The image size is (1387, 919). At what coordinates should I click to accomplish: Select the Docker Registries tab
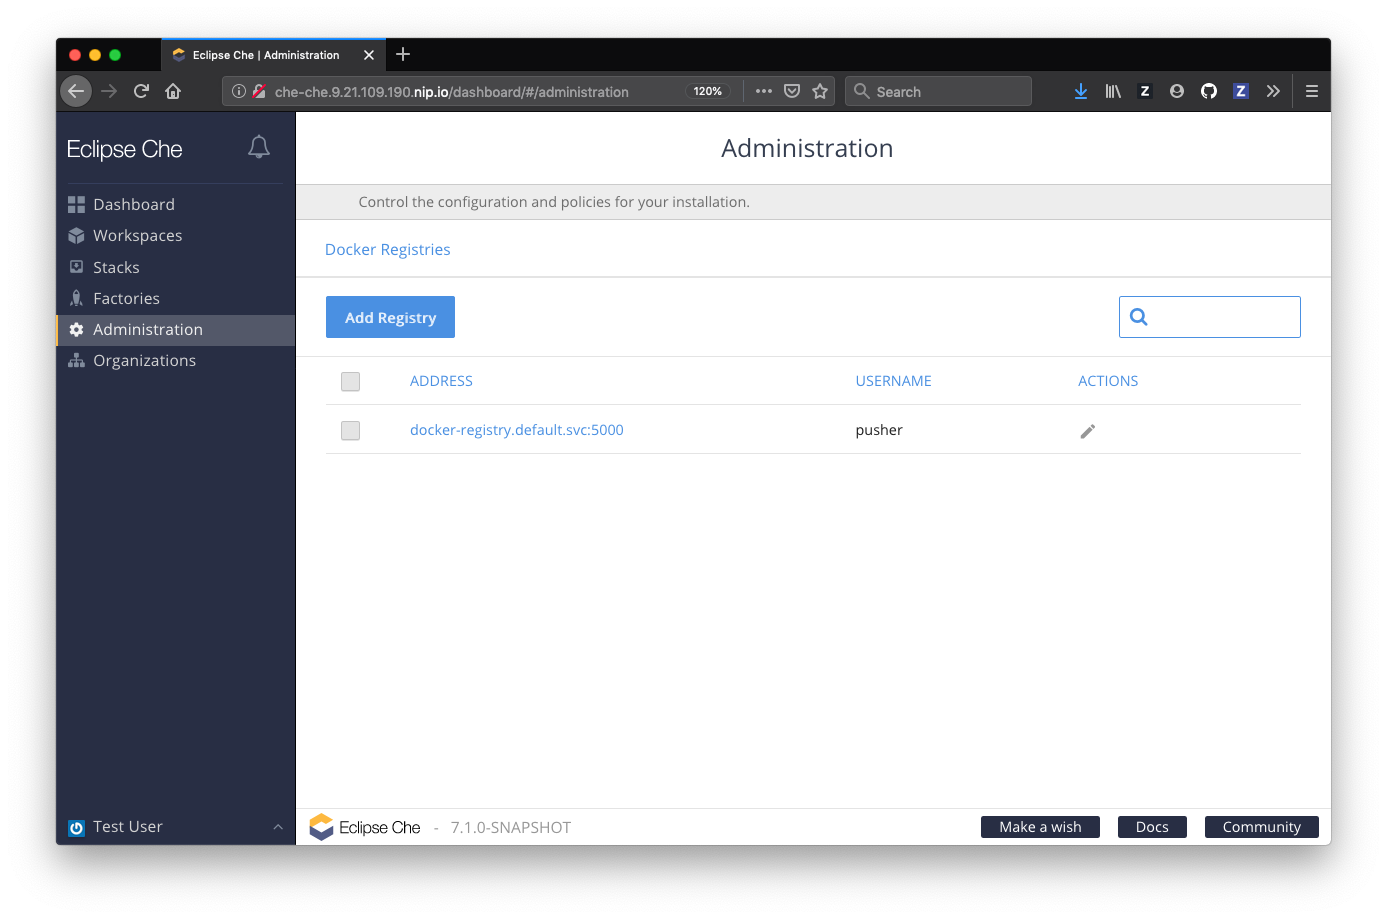388,249
